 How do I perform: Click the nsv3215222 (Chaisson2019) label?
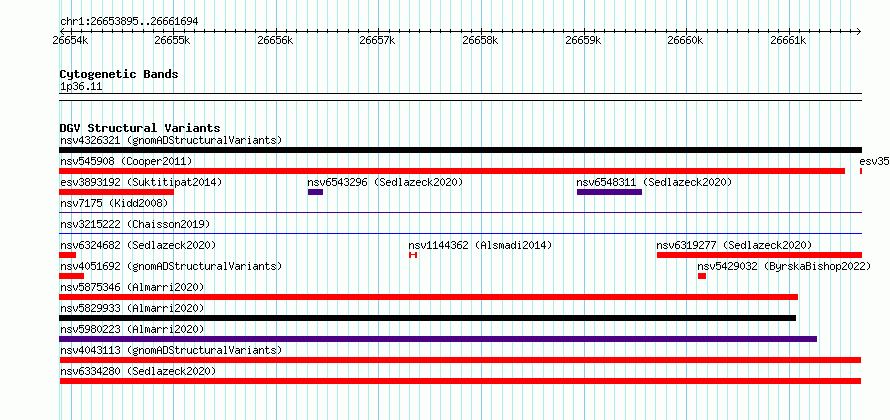coord(135,224)
